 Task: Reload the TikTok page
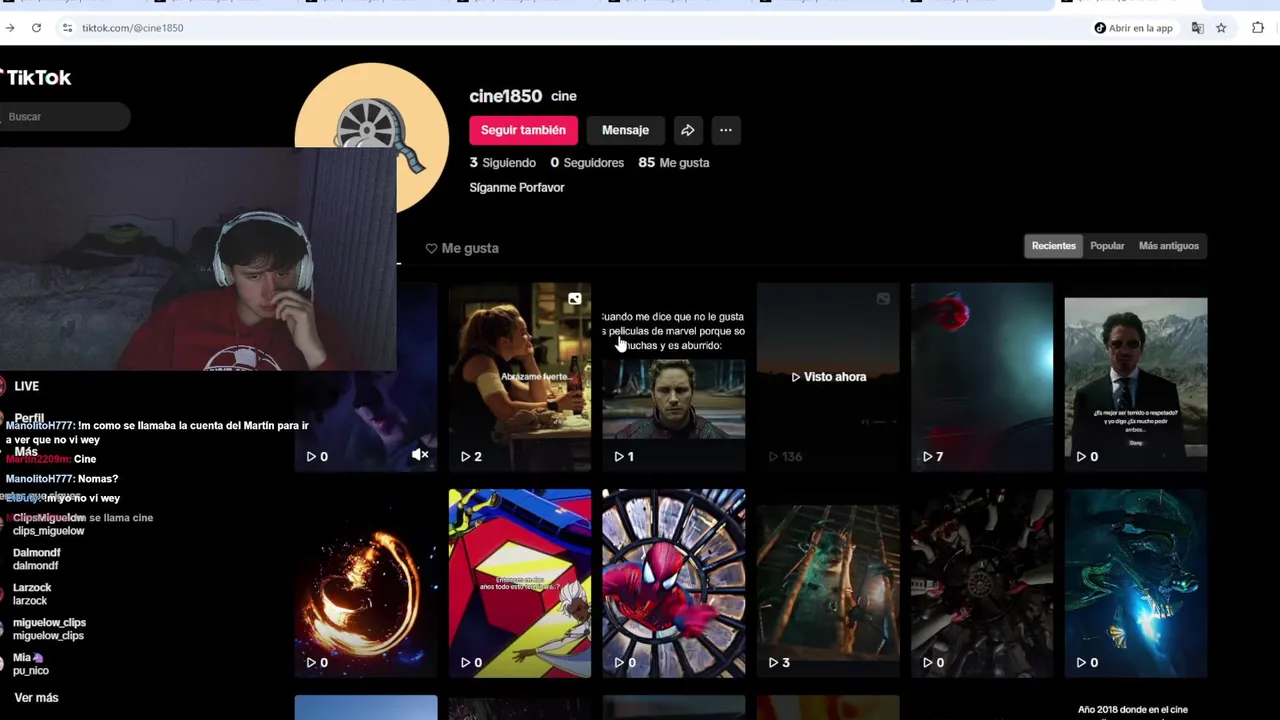(x=36, y=28)
